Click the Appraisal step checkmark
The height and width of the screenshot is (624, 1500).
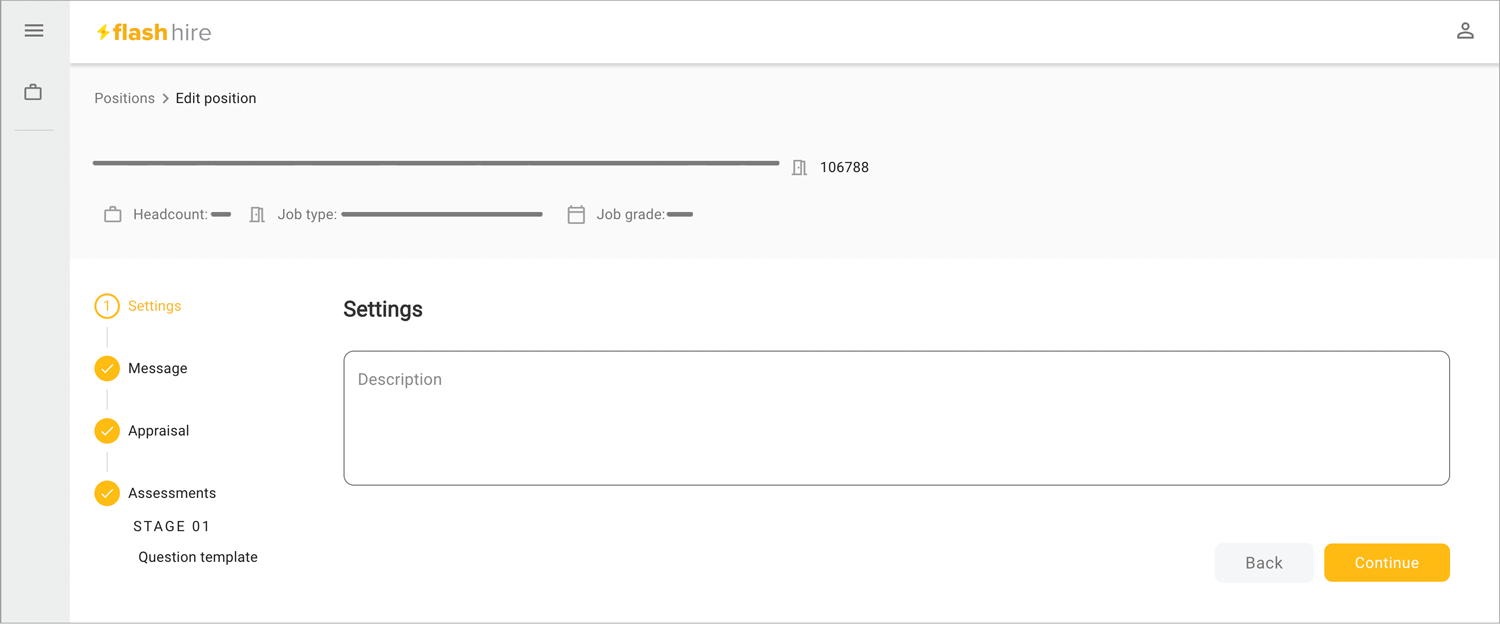107,430
